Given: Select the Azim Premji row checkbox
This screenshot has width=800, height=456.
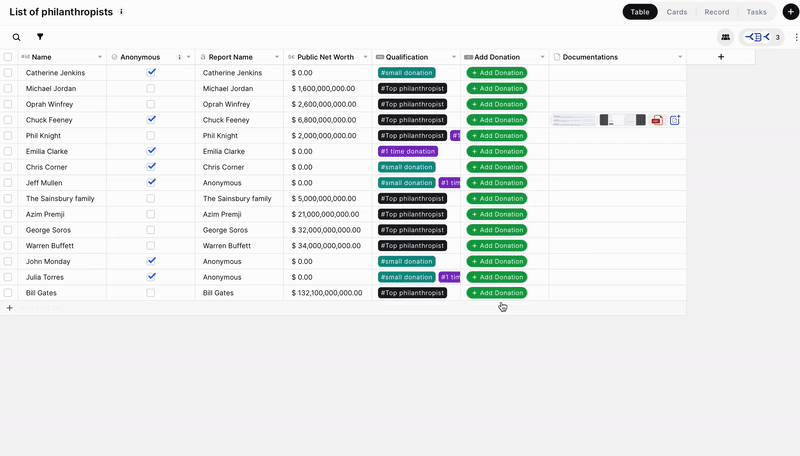Looking at the screenshot, I should 8,214.
